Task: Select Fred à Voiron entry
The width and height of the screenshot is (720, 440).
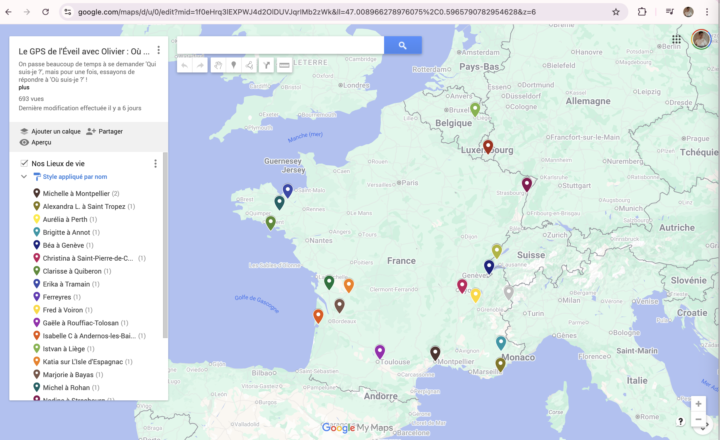Action: [62, 310]
